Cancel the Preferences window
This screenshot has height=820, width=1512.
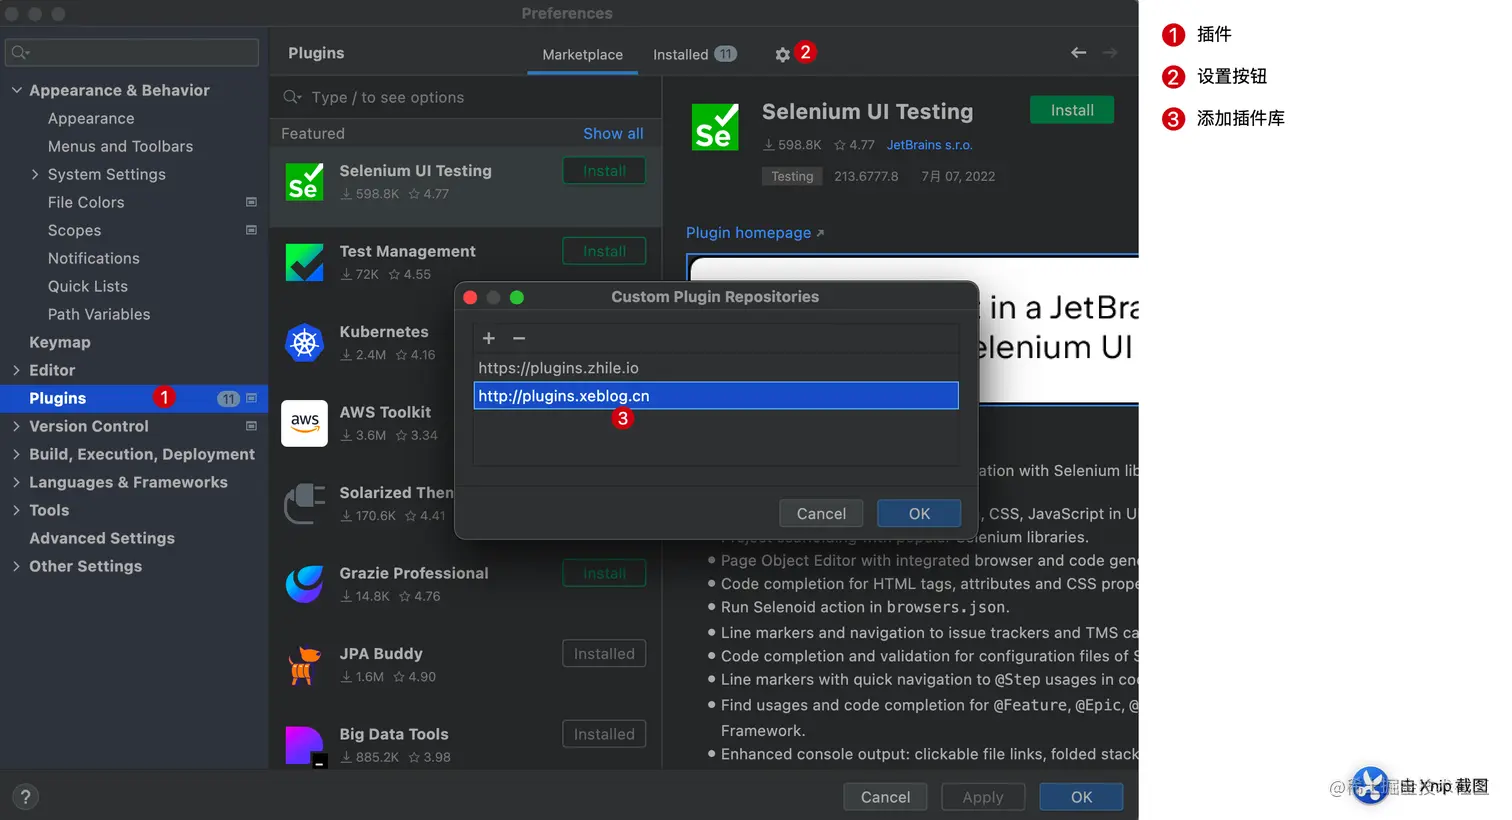(x=885, y=797)
